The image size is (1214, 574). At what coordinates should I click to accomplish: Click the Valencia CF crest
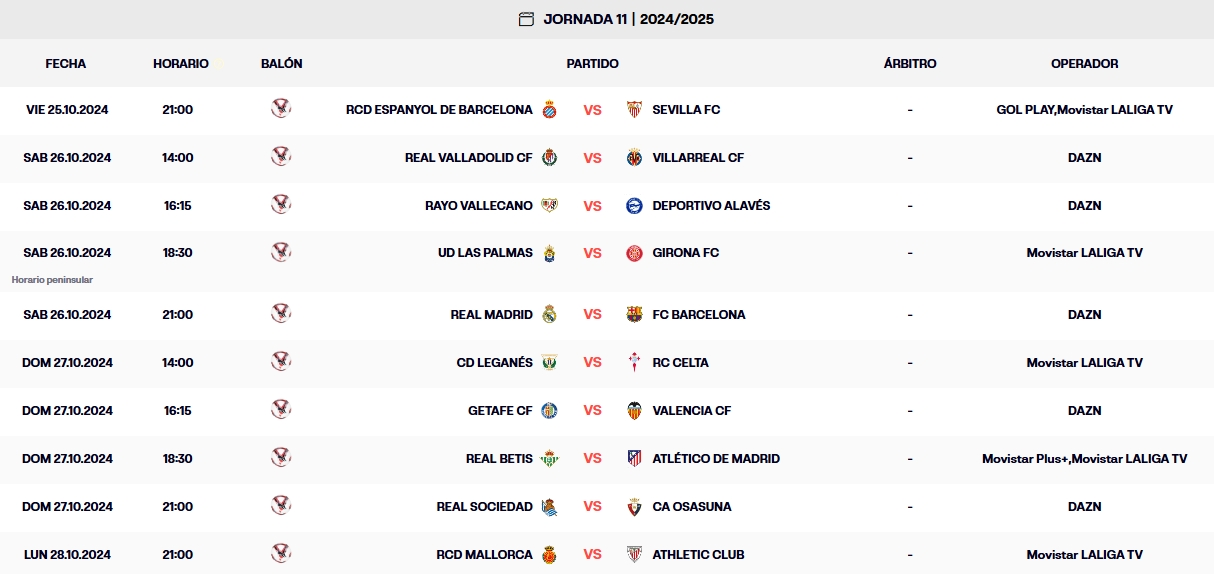click(634, 411)
